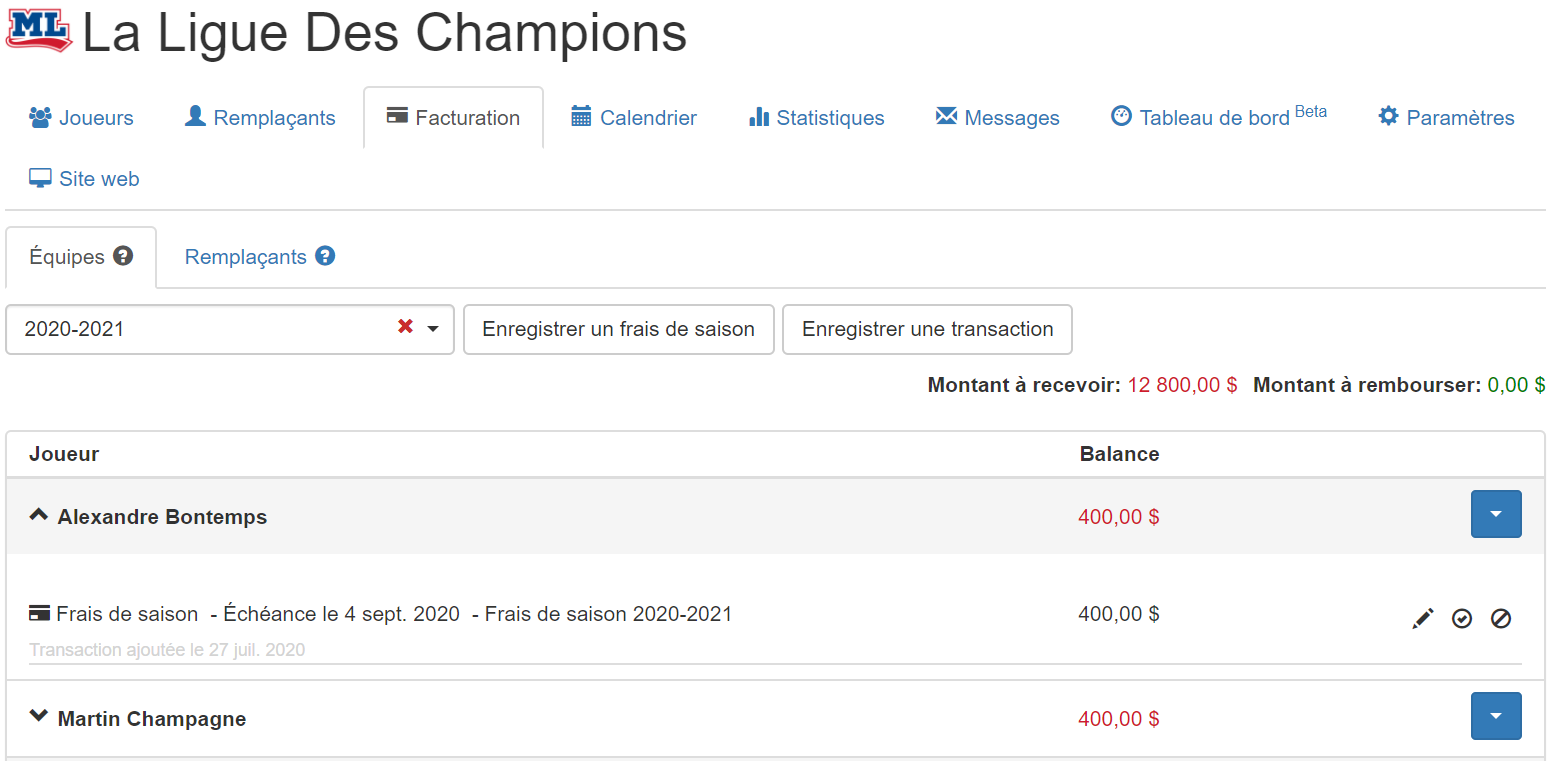Open help icon next to Équipes

[123, 256]
